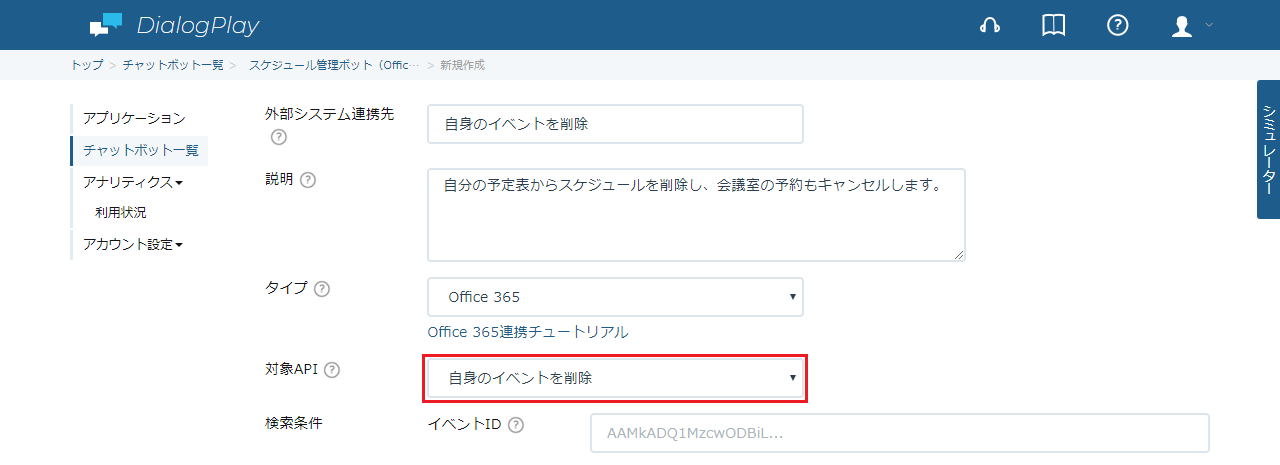Screen dimensions: 1280x465
Task: Open the 対象API dropdown 自身のイベントを削除
Action: pyautogui.click(x=615, y=378)
